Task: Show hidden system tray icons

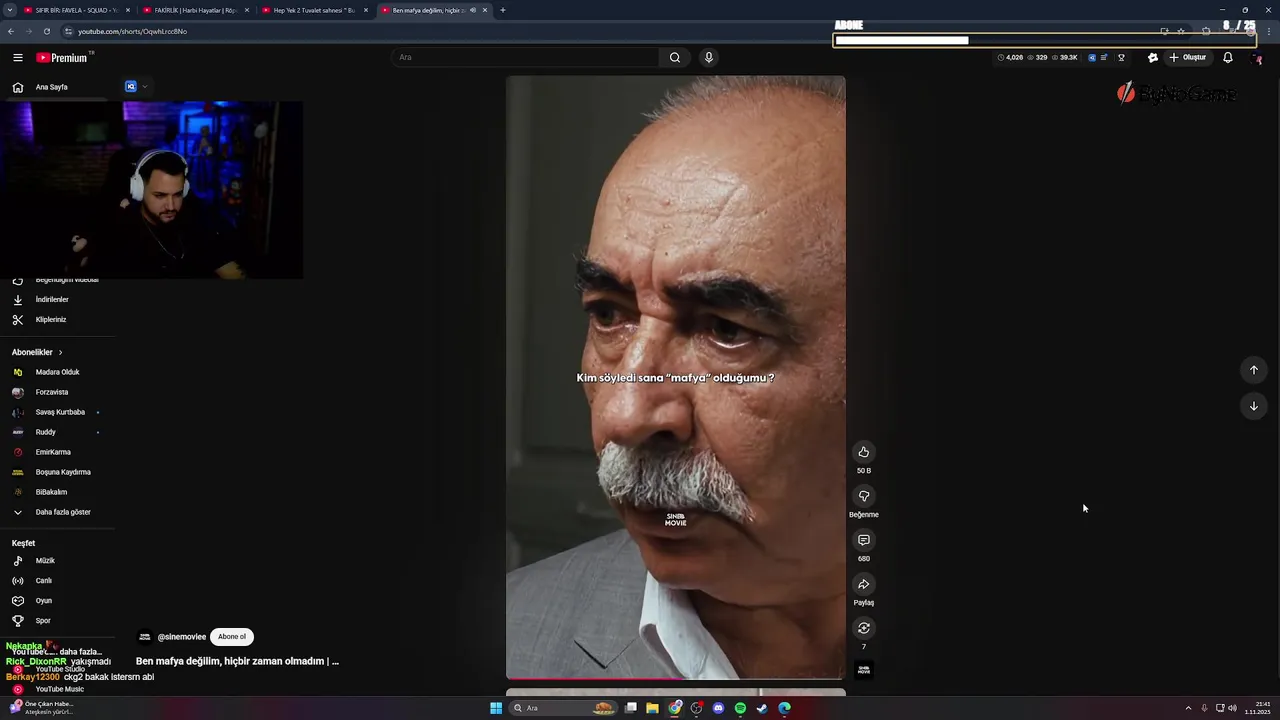Action: 1190,708
